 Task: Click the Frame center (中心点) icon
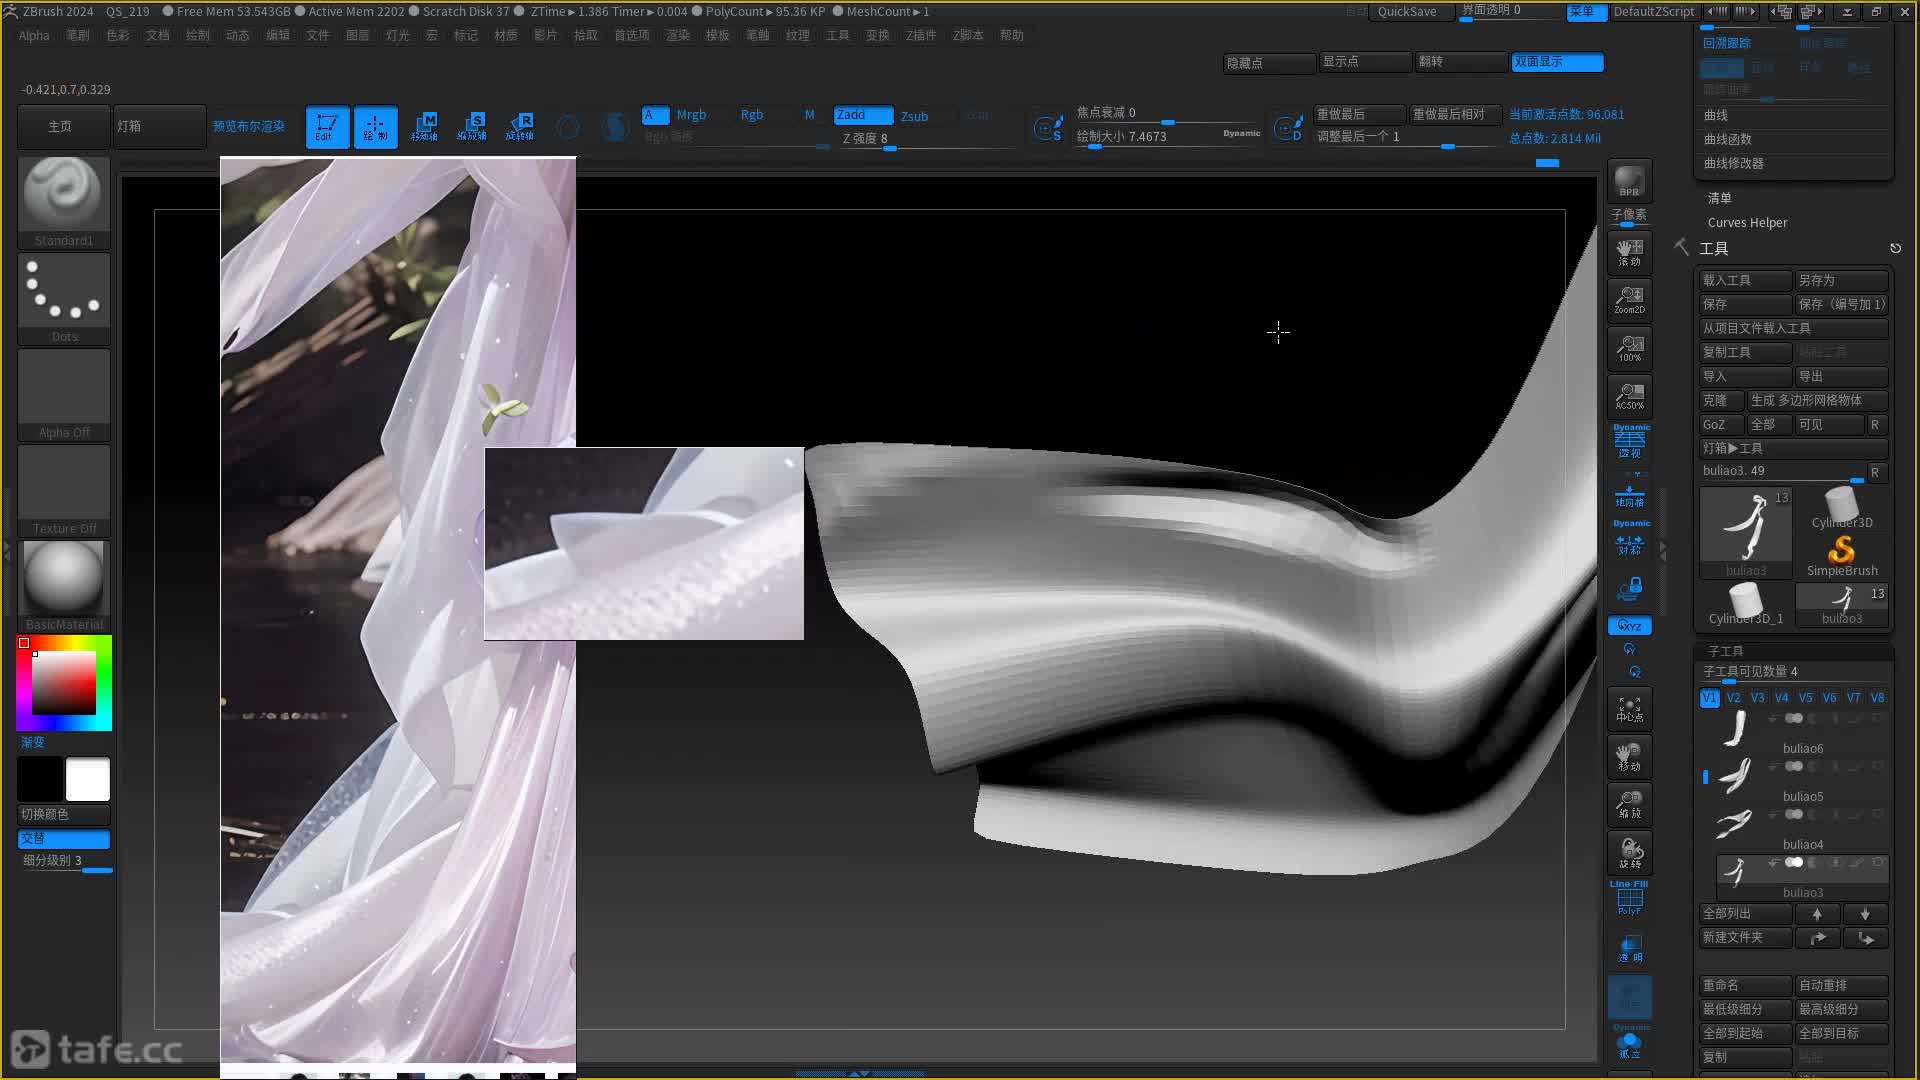(1629, 709)
